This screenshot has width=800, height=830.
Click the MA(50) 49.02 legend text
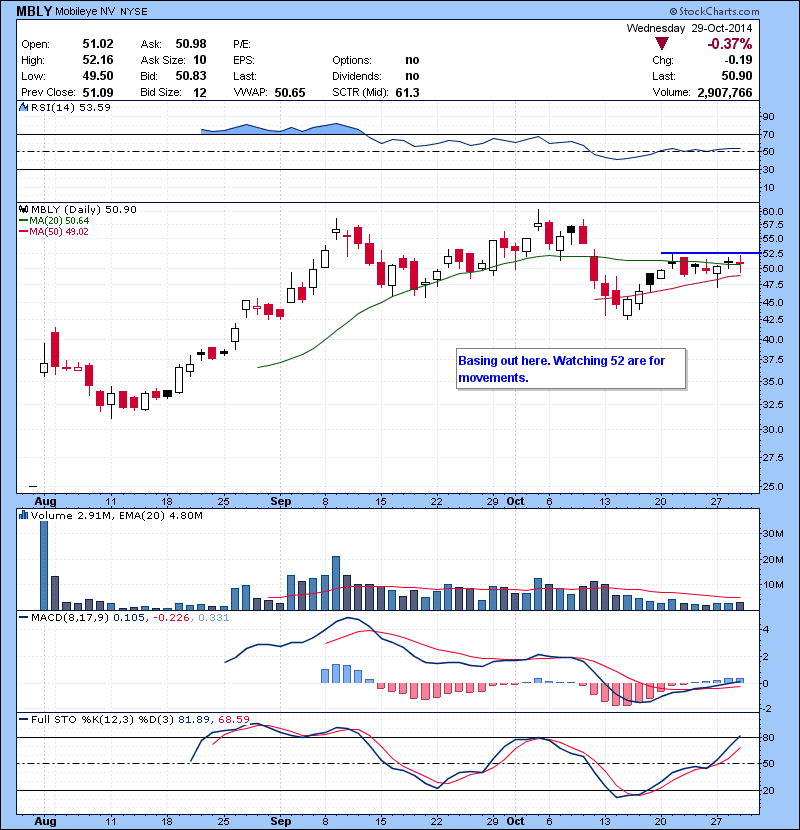click(59, 232)
